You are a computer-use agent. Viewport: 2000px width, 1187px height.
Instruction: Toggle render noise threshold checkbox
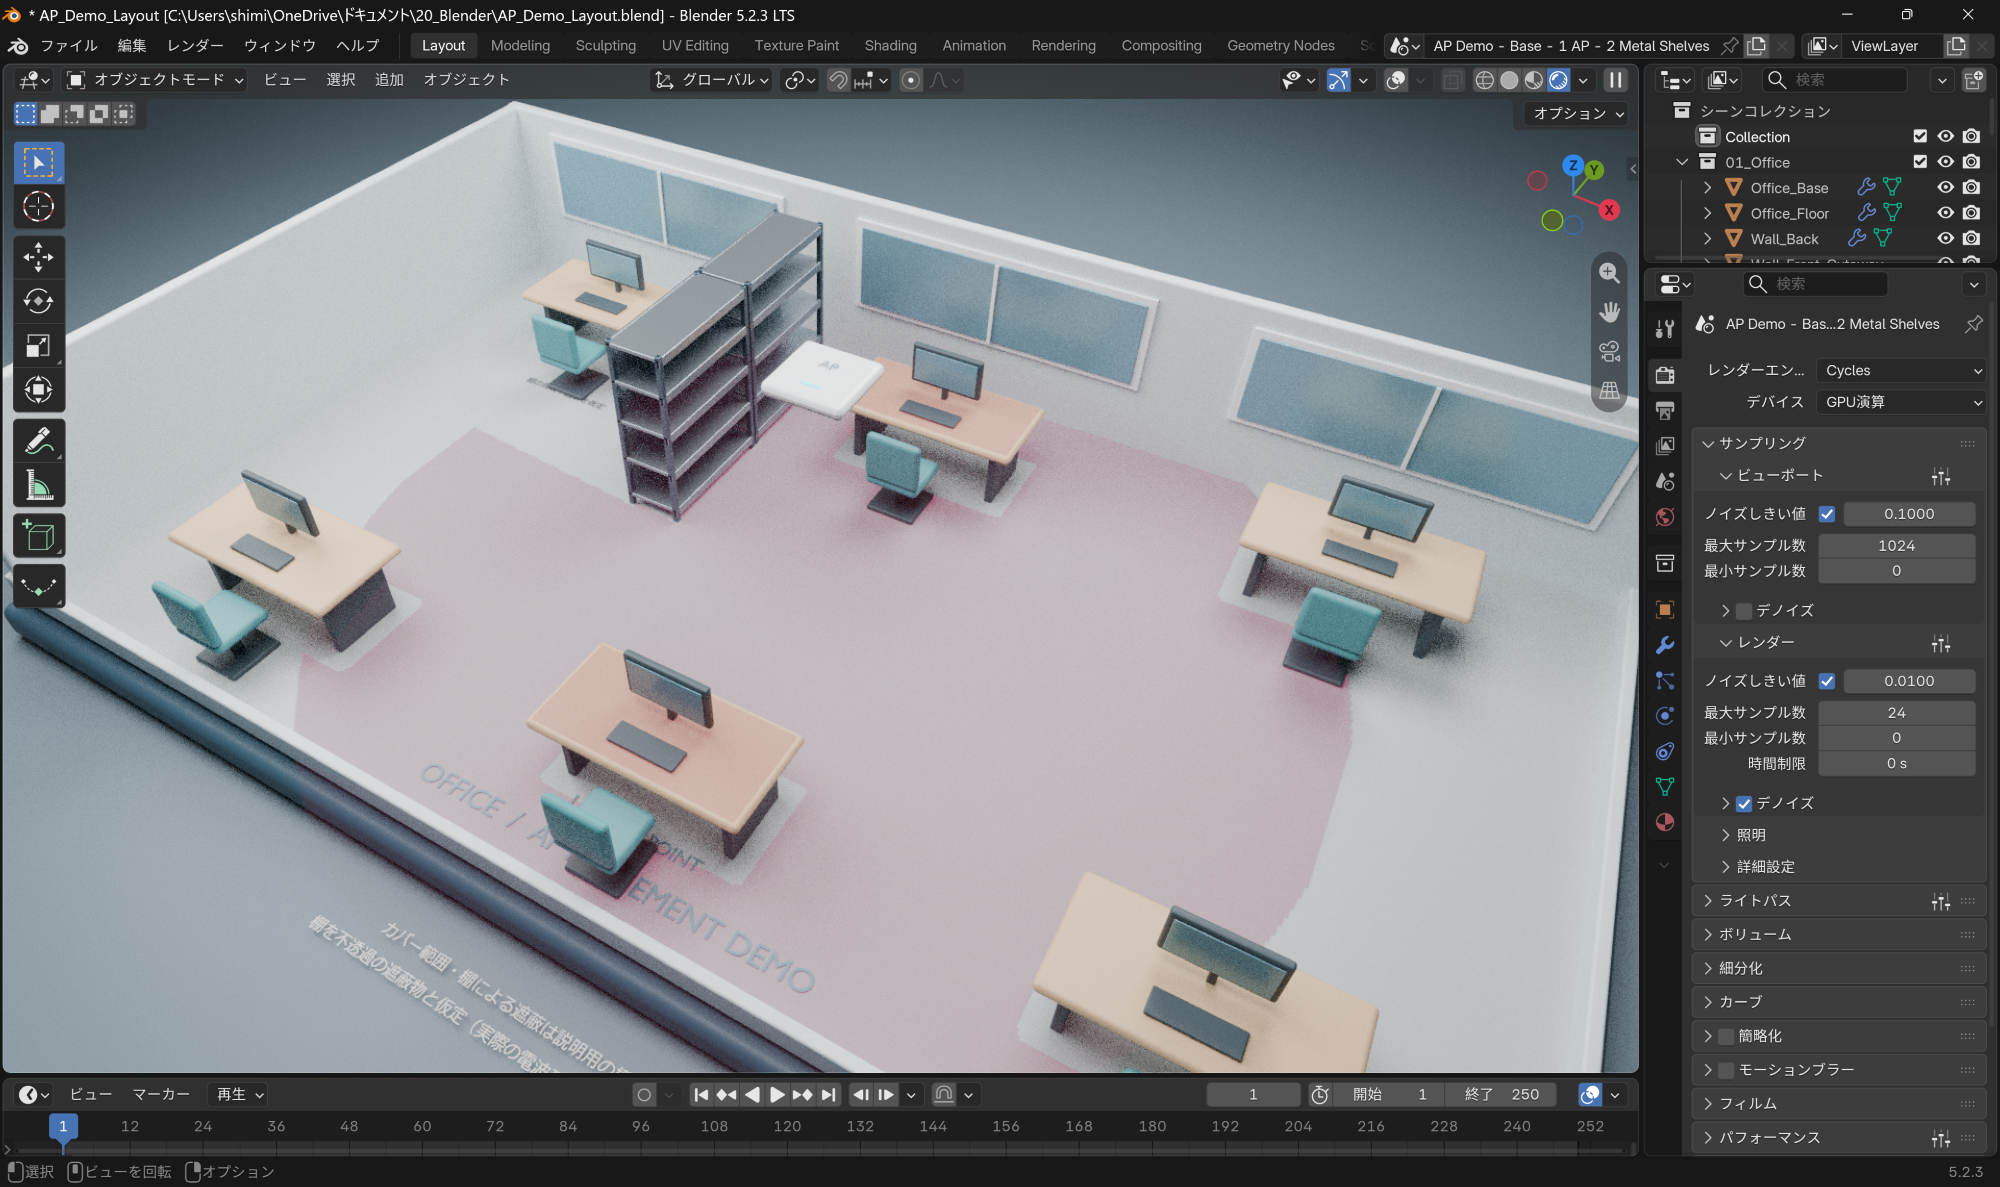[x=1827, y=681]
